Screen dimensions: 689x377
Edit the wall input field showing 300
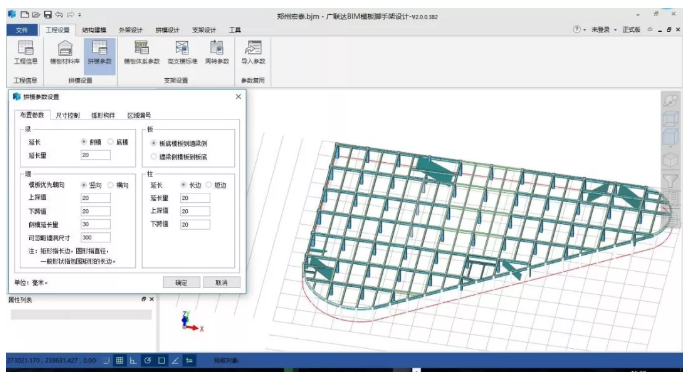pos(95,237)
